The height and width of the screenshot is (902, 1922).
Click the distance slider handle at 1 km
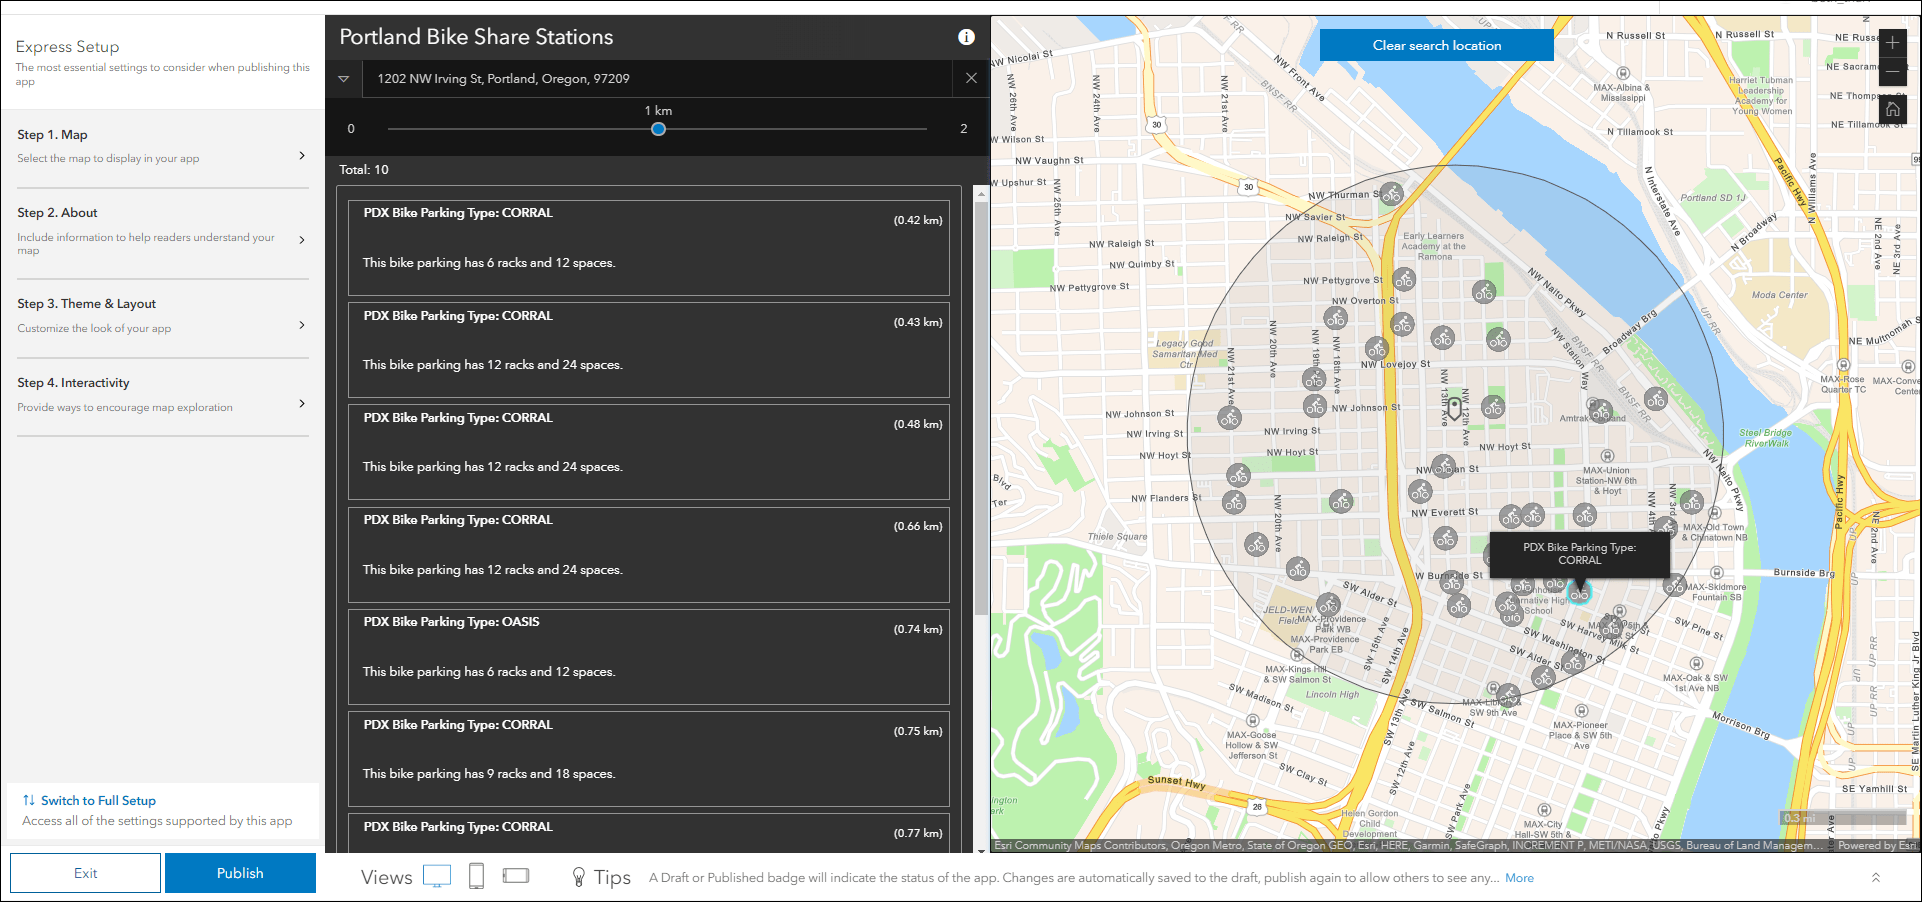tap(658, 129)
